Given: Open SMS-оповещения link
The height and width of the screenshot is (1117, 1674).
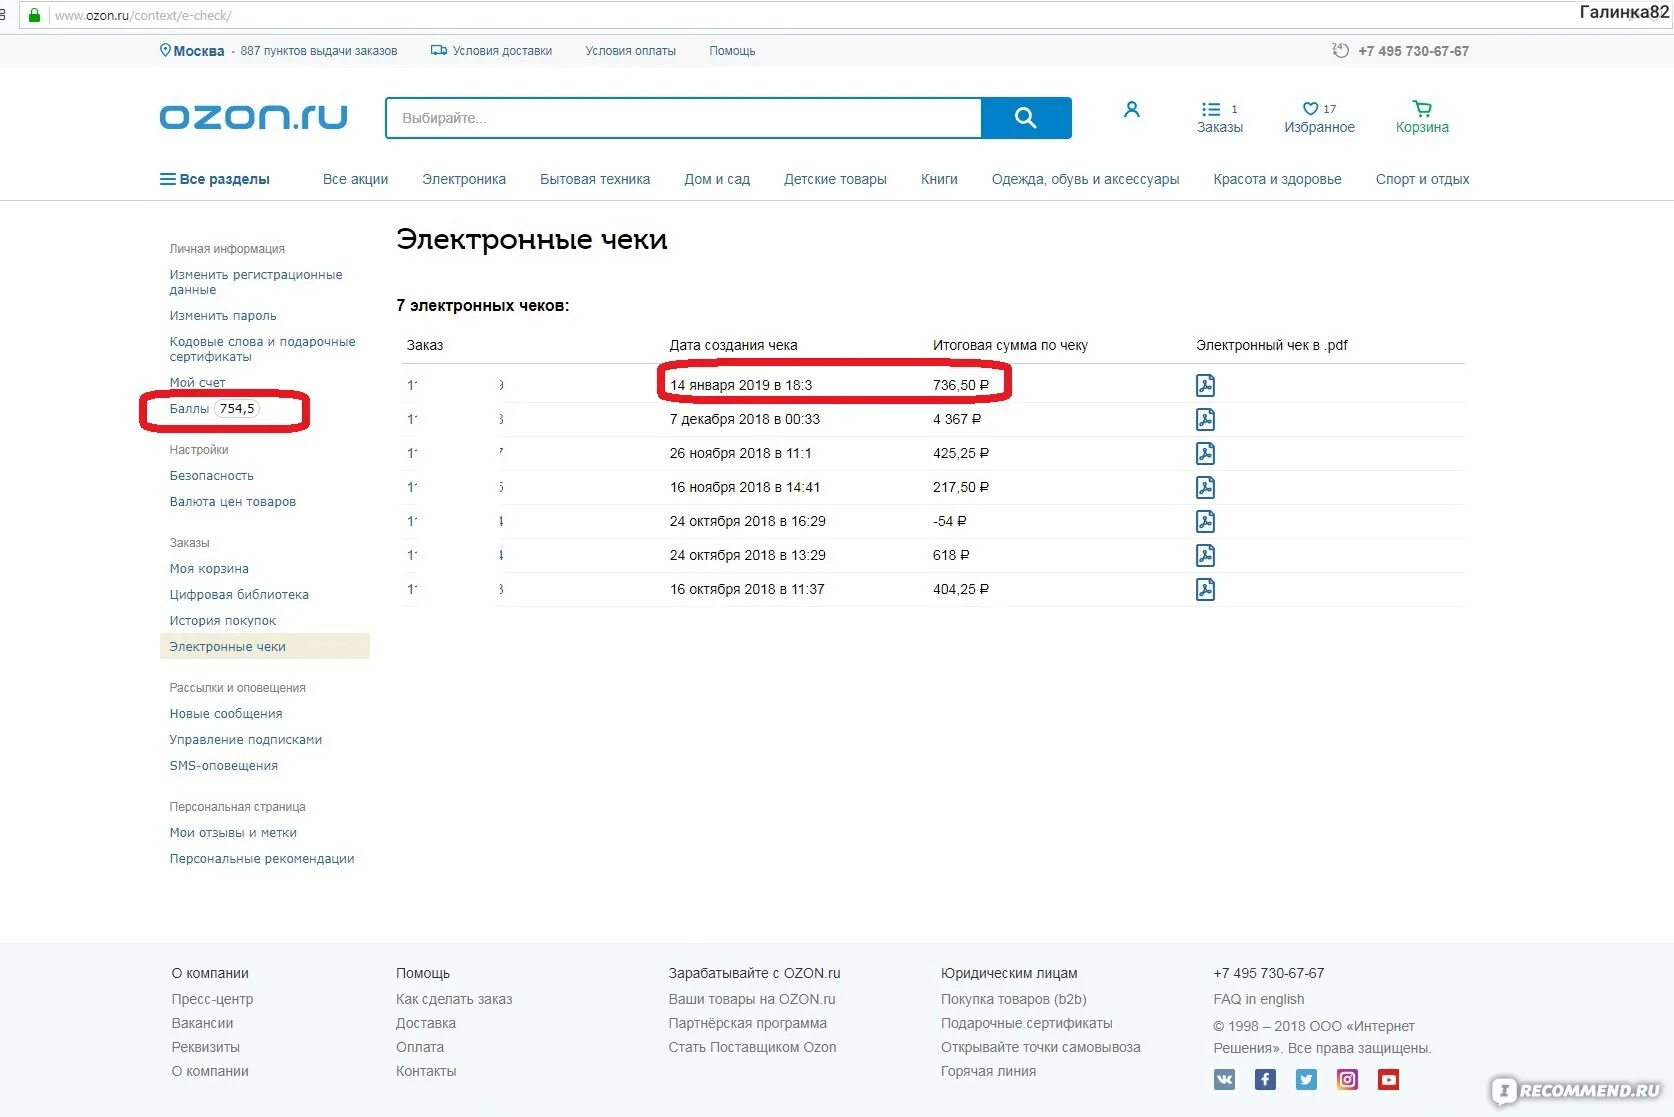Looking at the screenshot, I should pos(224,766).
